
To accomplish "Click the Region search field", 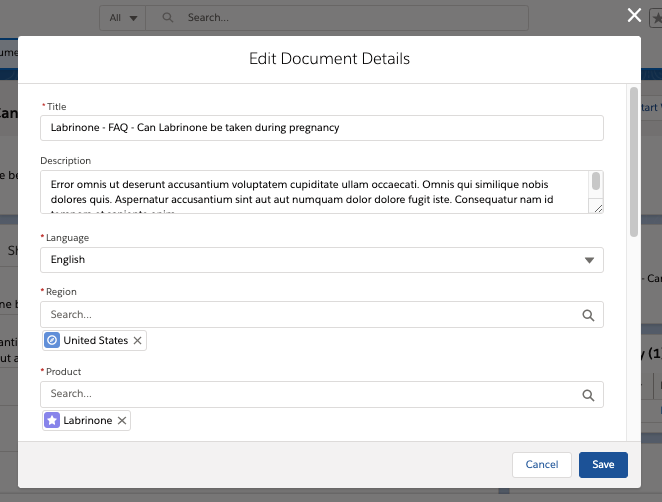I will point(310,314).
